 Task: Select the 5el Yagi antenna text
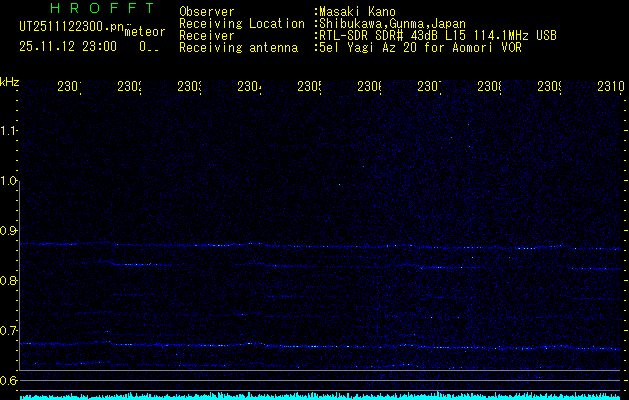[419, 47]
